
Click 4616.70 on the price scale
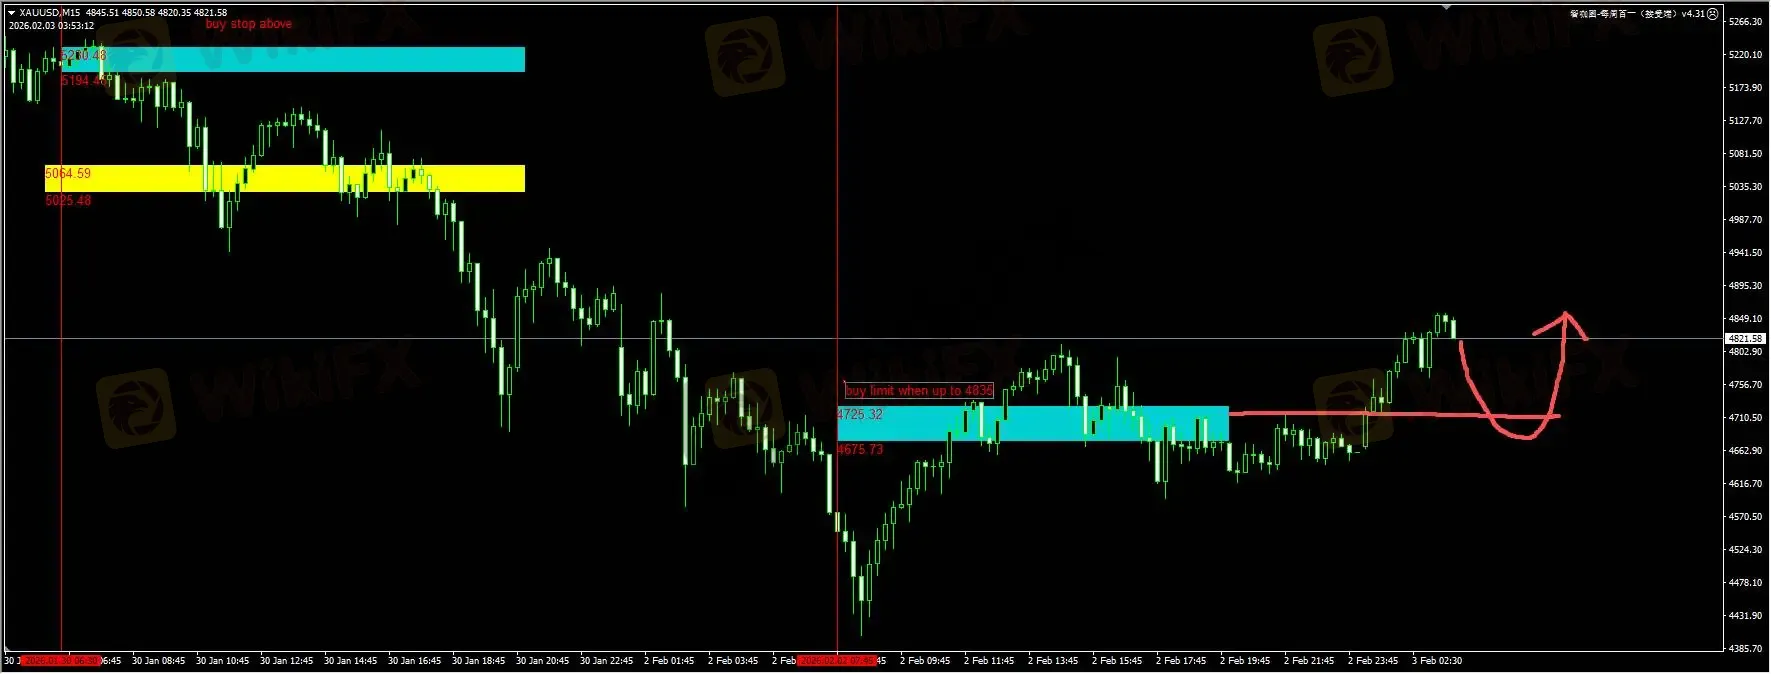pos(1745,484)
